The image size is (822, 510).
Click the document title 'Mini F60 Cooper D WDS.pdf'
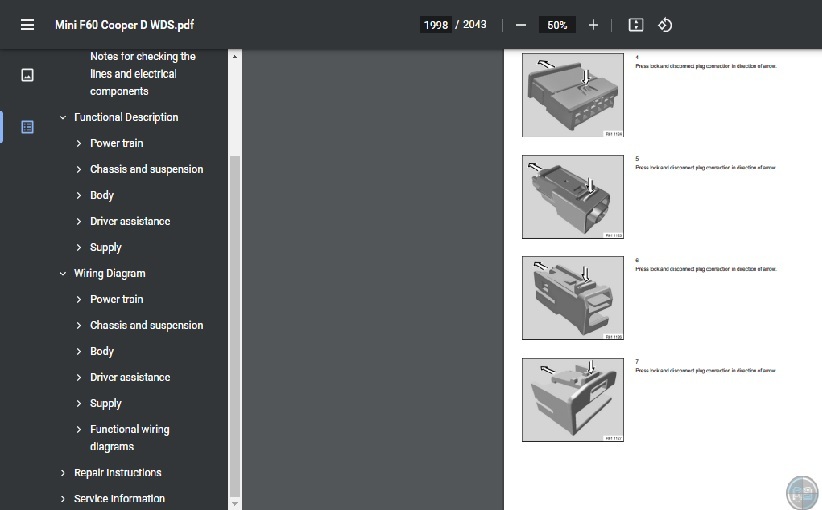pos(125,25)
